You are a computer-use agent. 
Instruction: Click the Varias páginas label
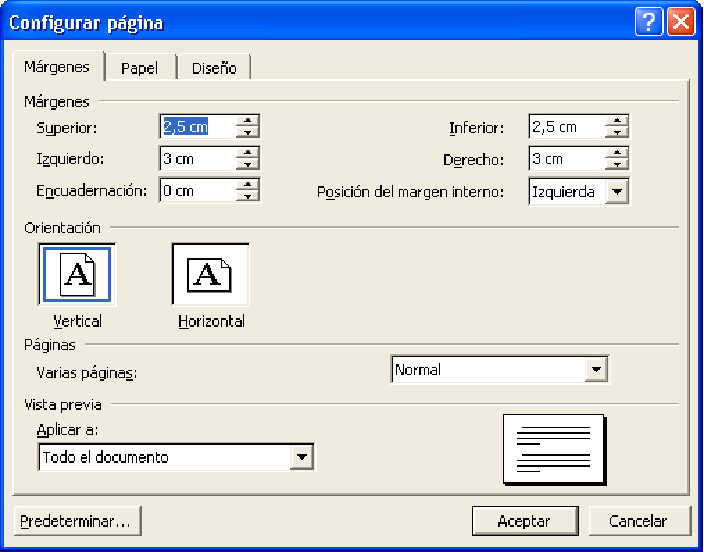click(x=87, y=373)
